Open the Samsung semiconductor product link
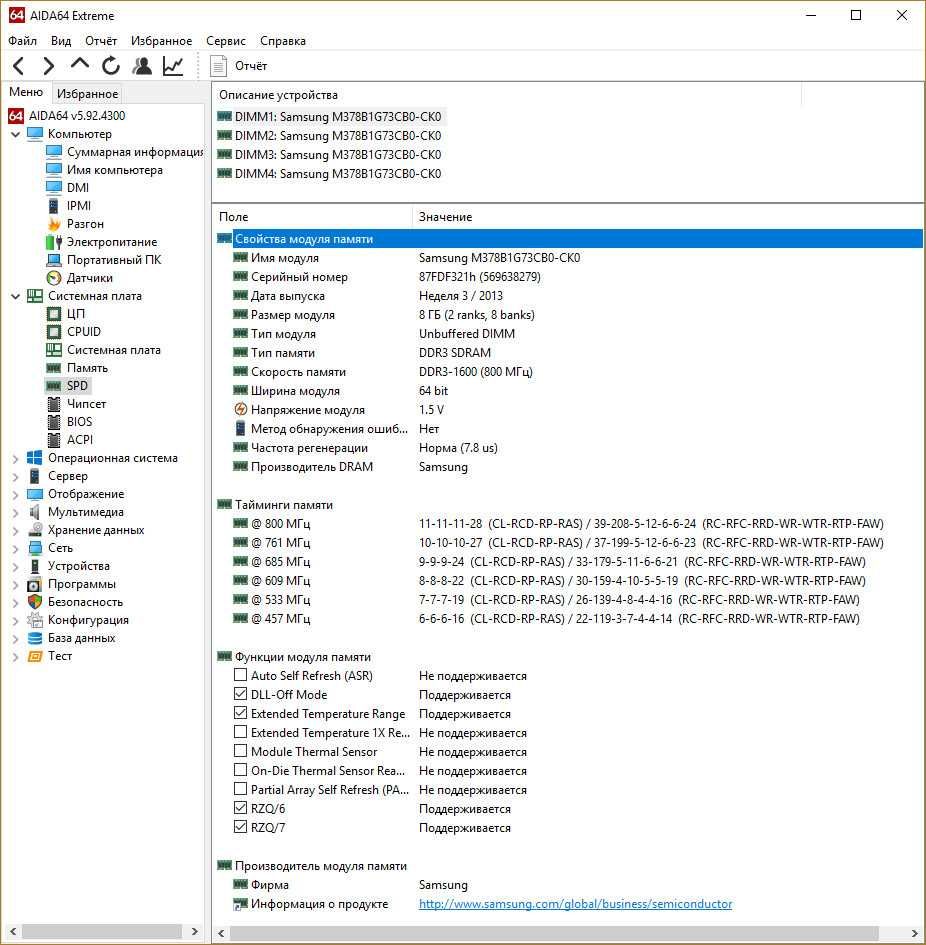Viewport: 926px width, 945px height. 575,903
